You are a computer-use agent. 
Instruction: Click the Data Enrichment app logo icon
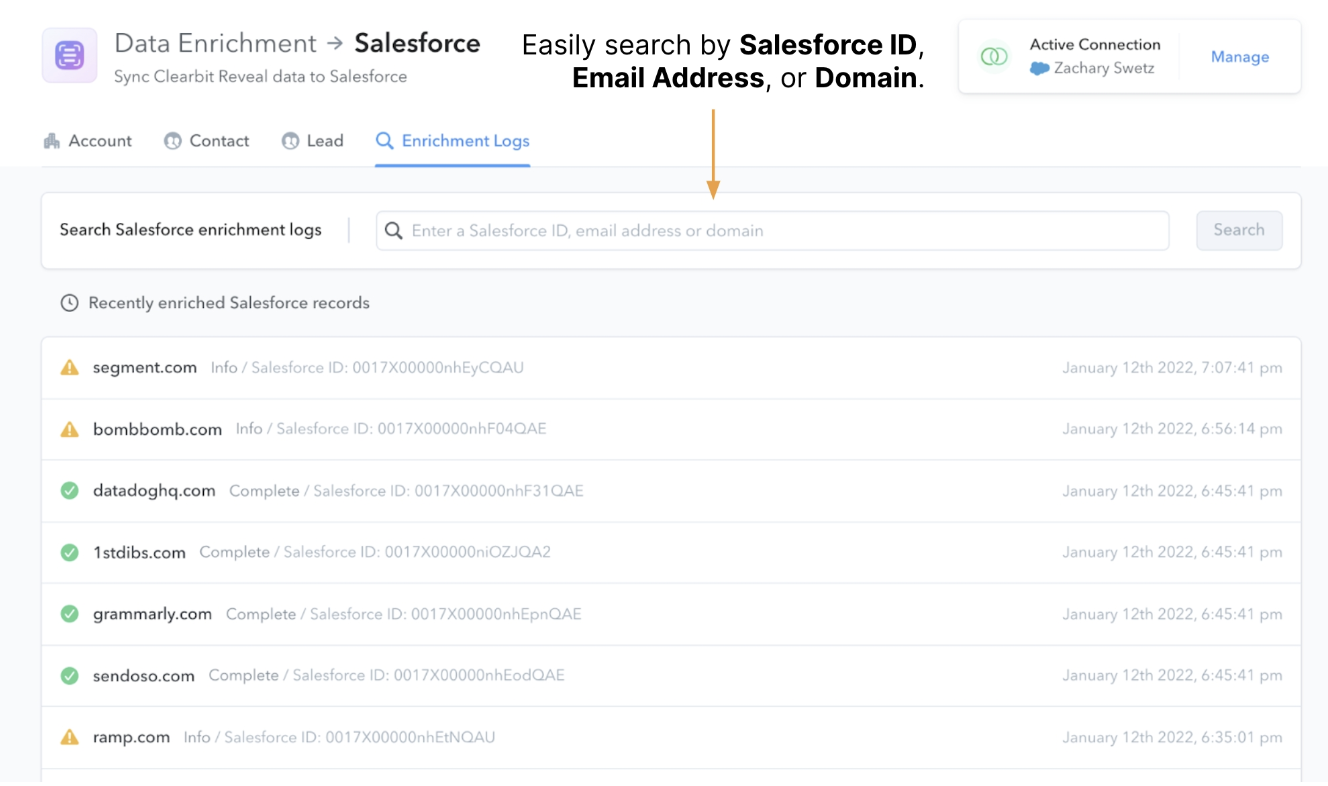pyautogui.click(x=69, y=55)
